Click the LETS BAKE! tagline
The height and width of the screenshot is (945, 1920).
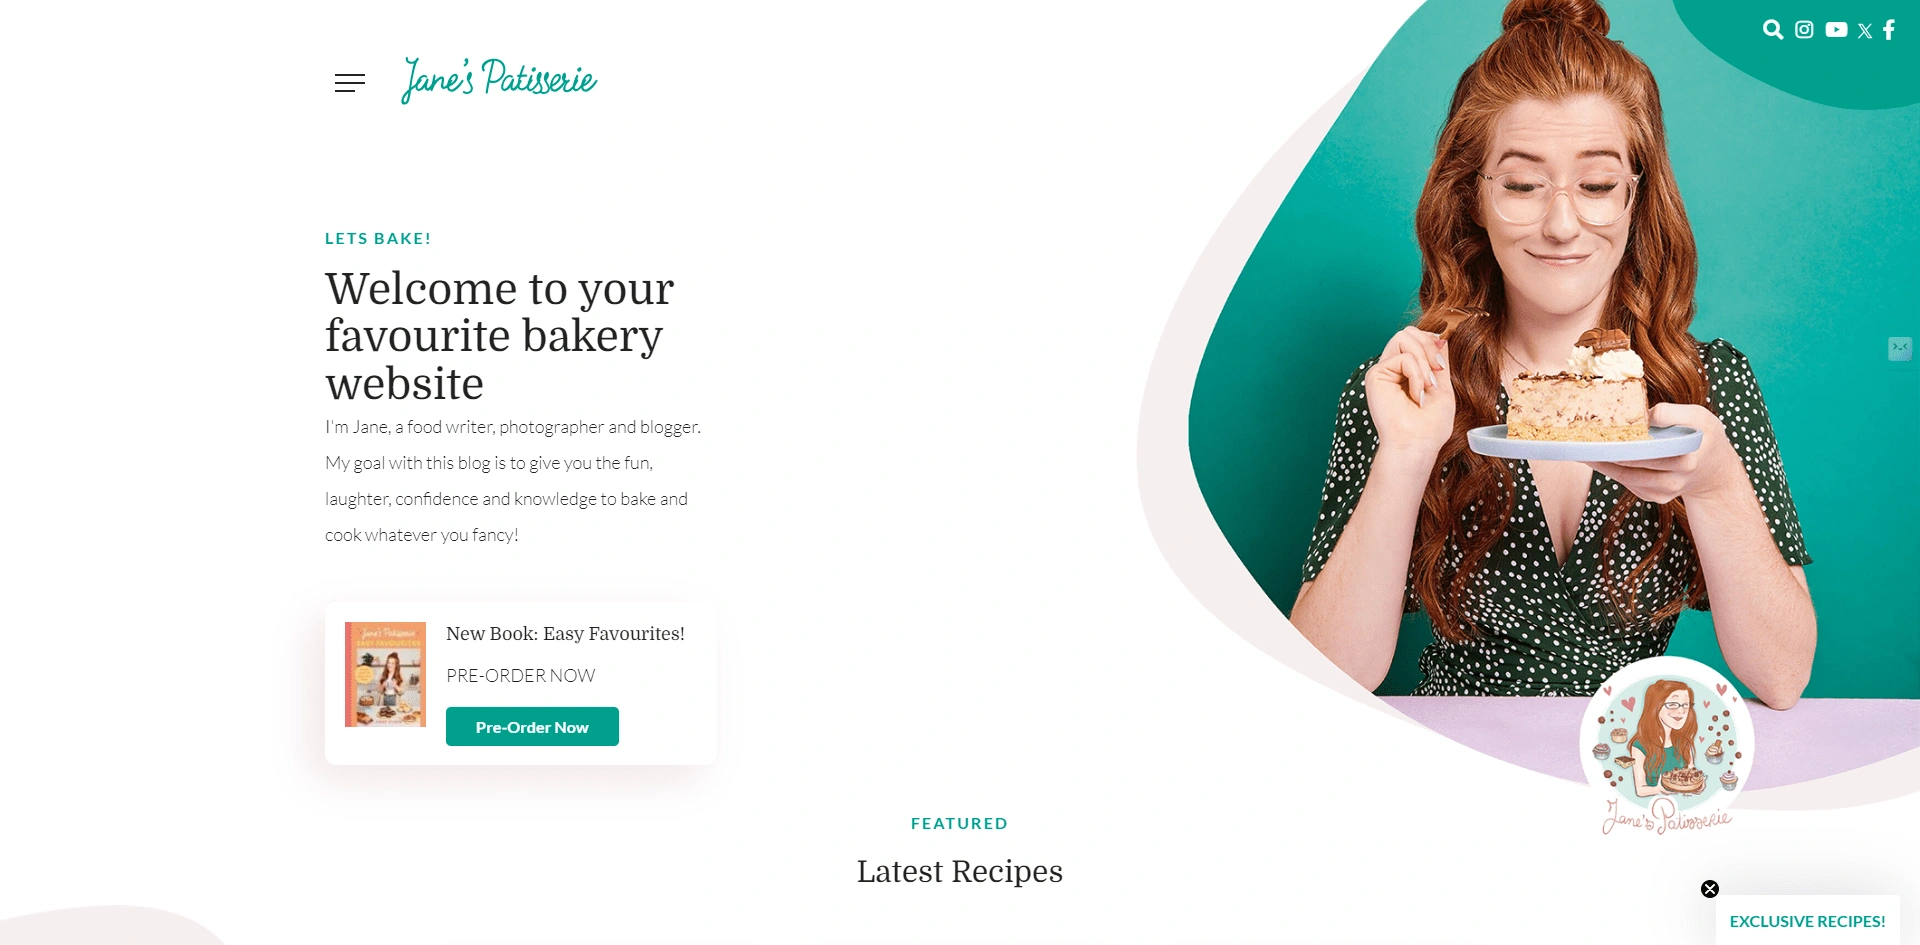378,239
